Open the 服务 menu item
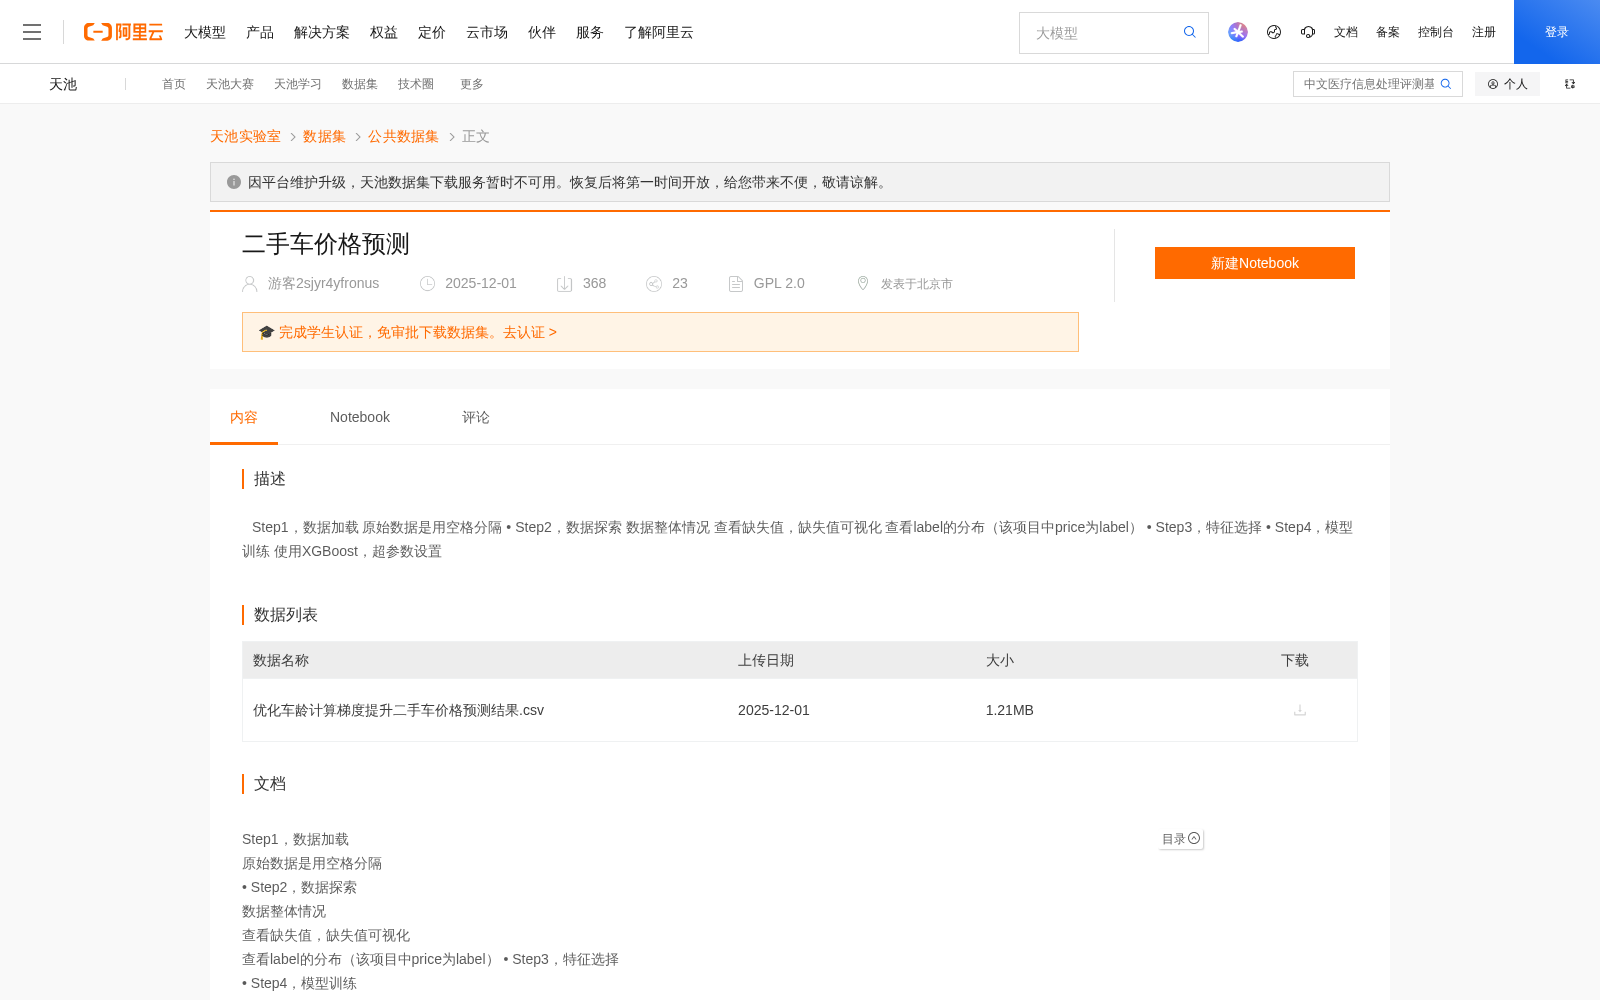This screenshot has width=1600, height=1000. [x=590, y=32]
